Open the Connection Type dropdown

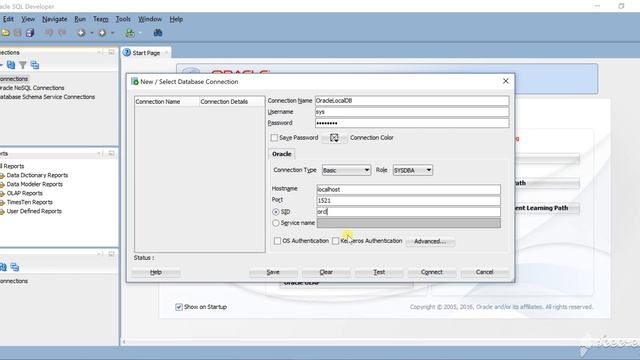346,170
